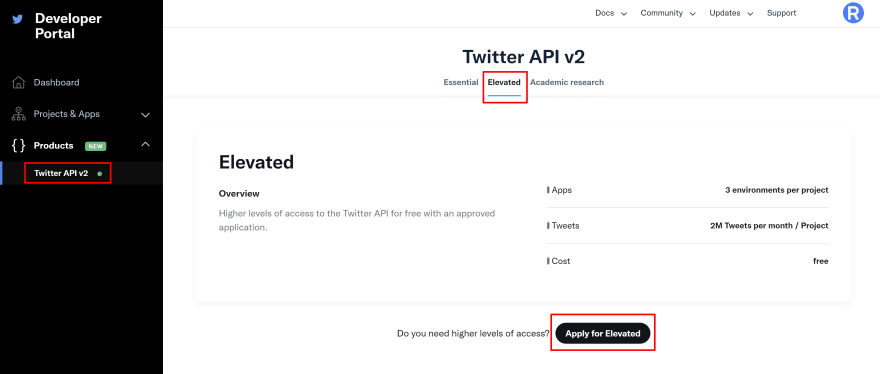Open the Updates menu

tap(725, 13)
